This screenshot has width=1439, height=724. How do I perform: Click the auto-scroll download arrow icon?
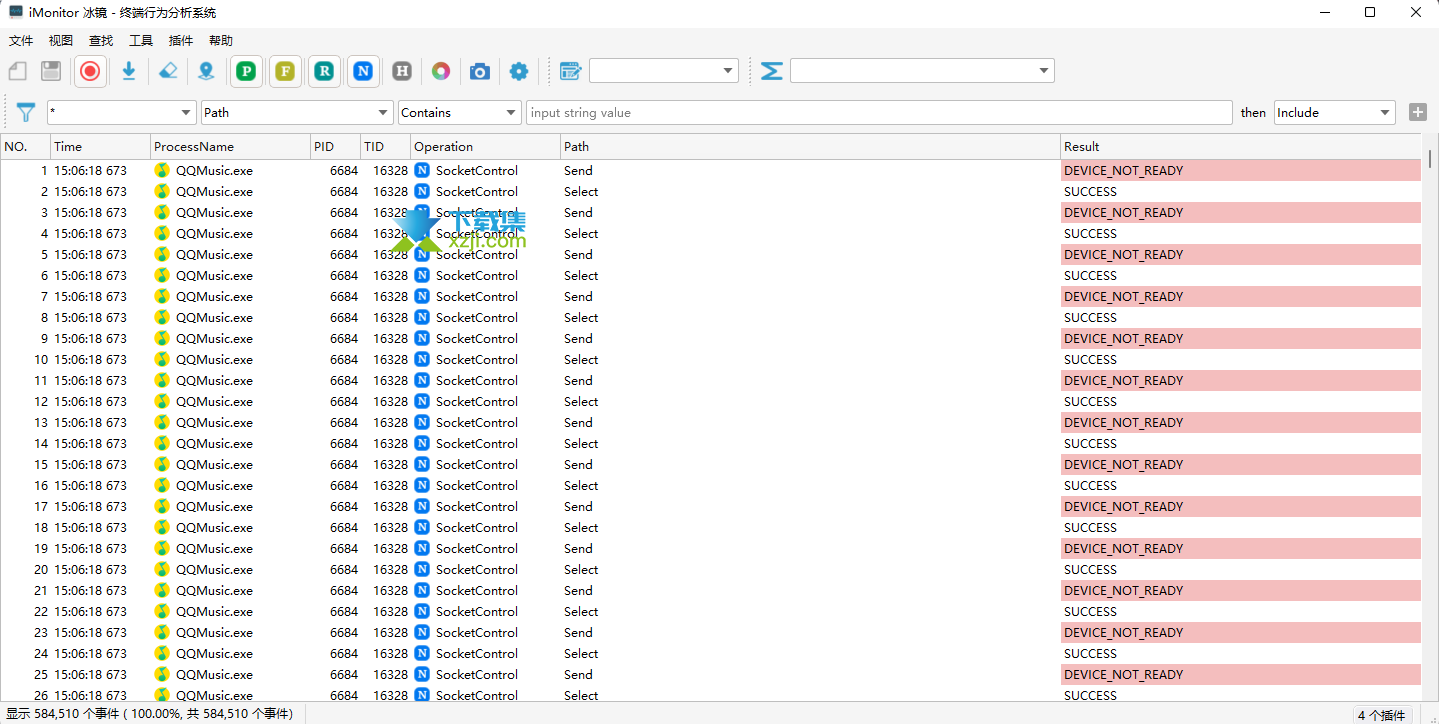pyautogui.click(x=129, y=71)
